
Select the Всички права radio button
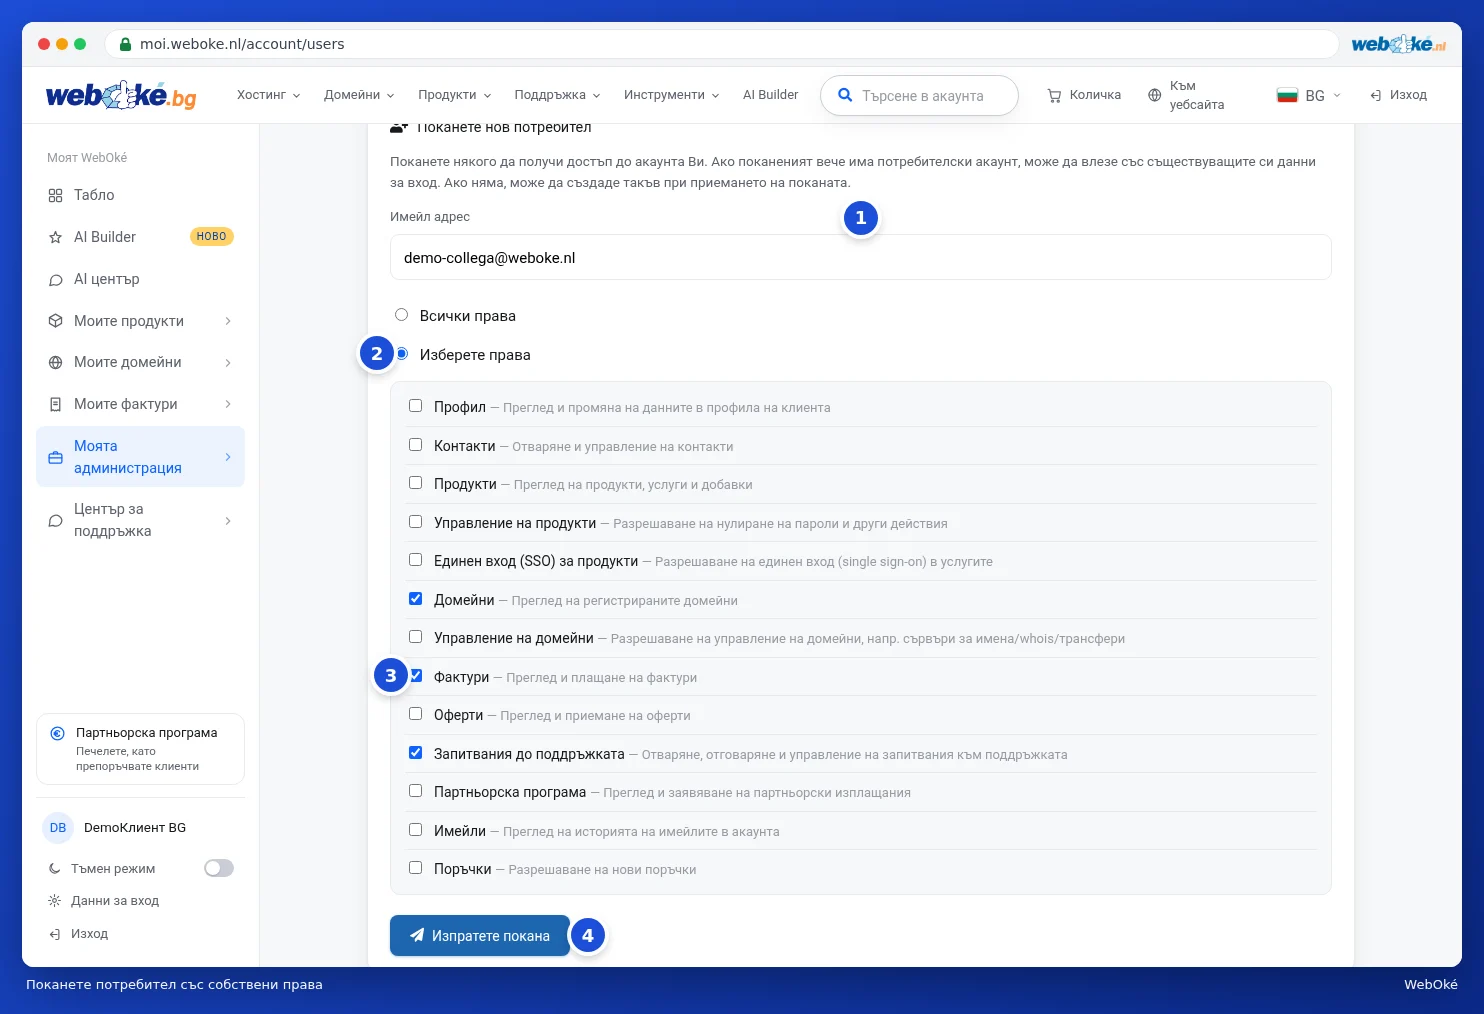[x=401, y=315]
